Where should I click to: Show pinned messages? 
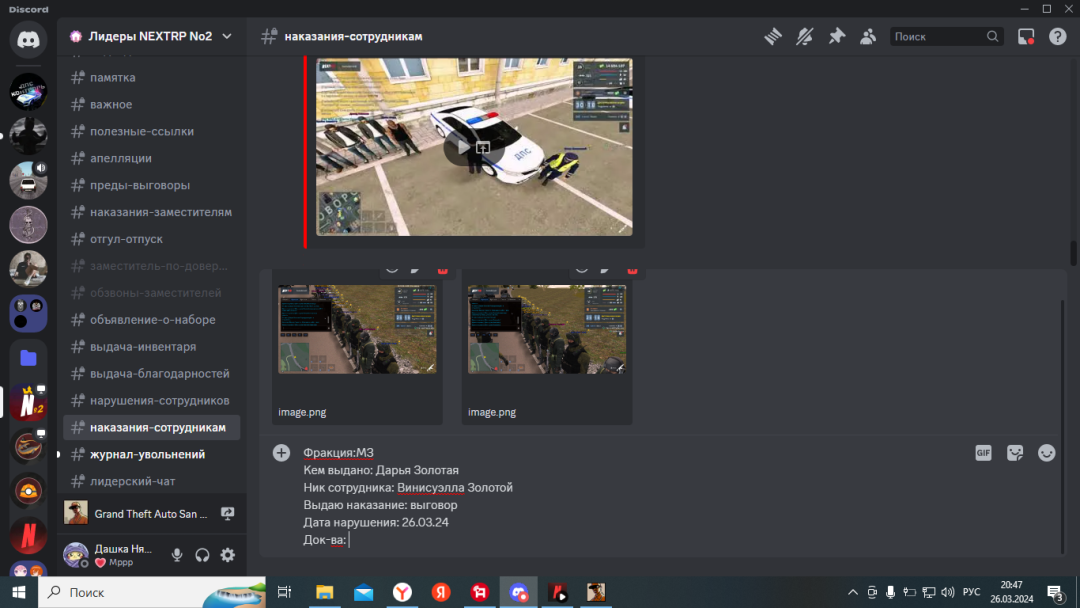coord(836,36)
